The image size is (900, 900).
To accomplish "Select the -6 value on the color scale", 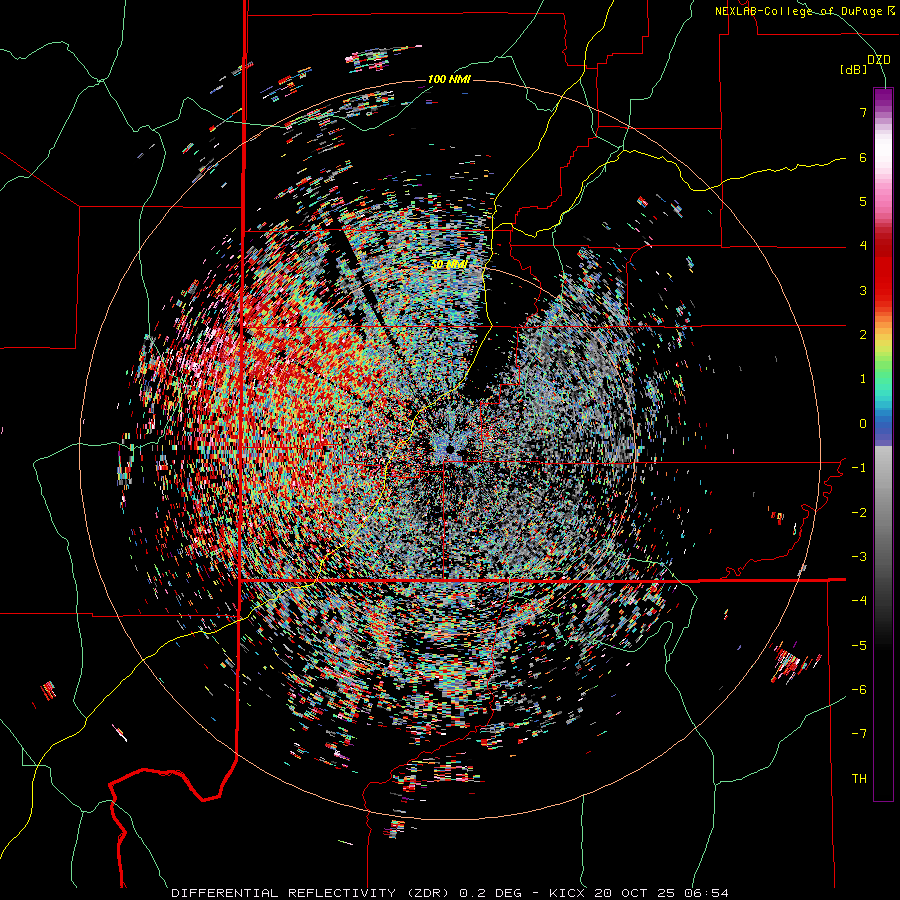I will tap(859, 690).
